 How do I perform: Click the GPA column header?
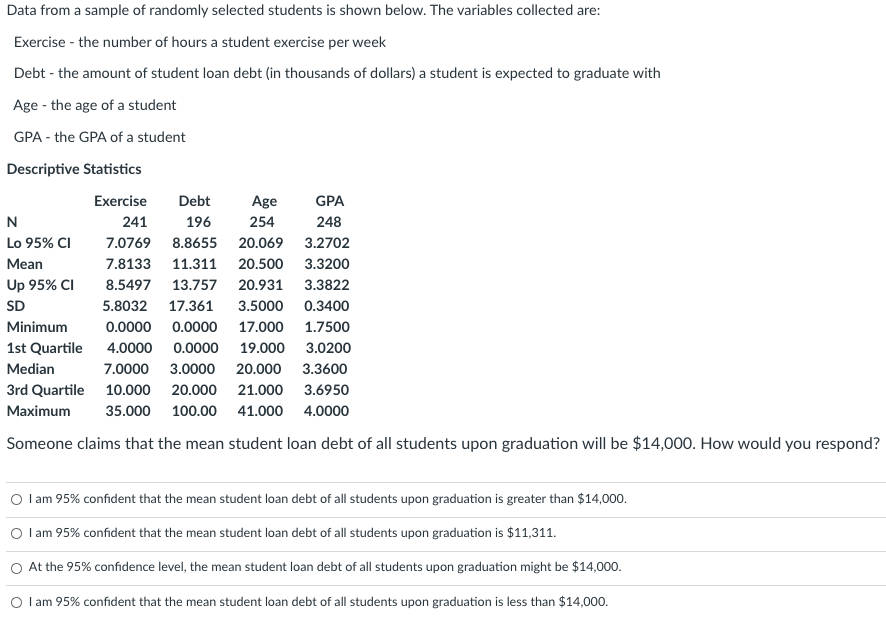(x=328, y=201)
